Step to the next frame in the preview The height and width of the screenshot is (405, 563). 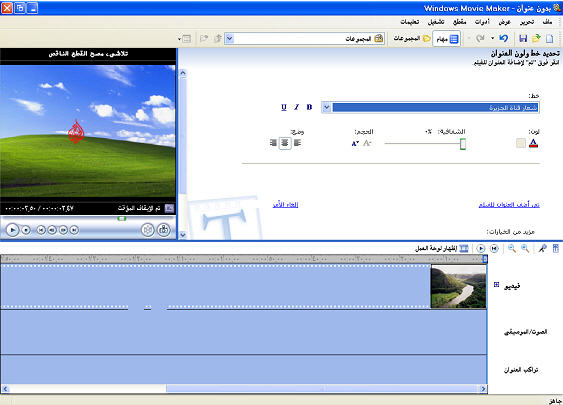(63, 230)
